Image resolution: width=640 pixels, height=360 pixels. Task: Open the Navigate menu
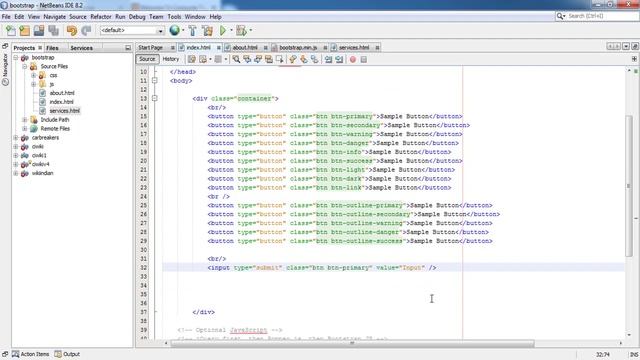(x=55, y=17)
